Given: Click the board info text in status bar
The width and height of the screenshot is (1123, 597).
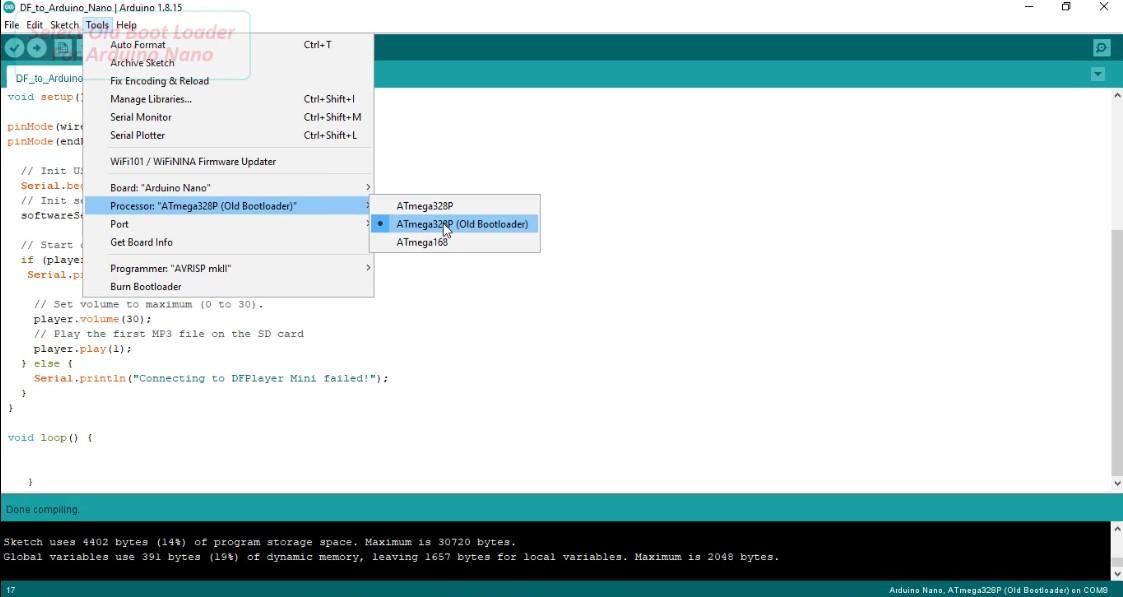Looking at the screenshot, I should (998, 591).
